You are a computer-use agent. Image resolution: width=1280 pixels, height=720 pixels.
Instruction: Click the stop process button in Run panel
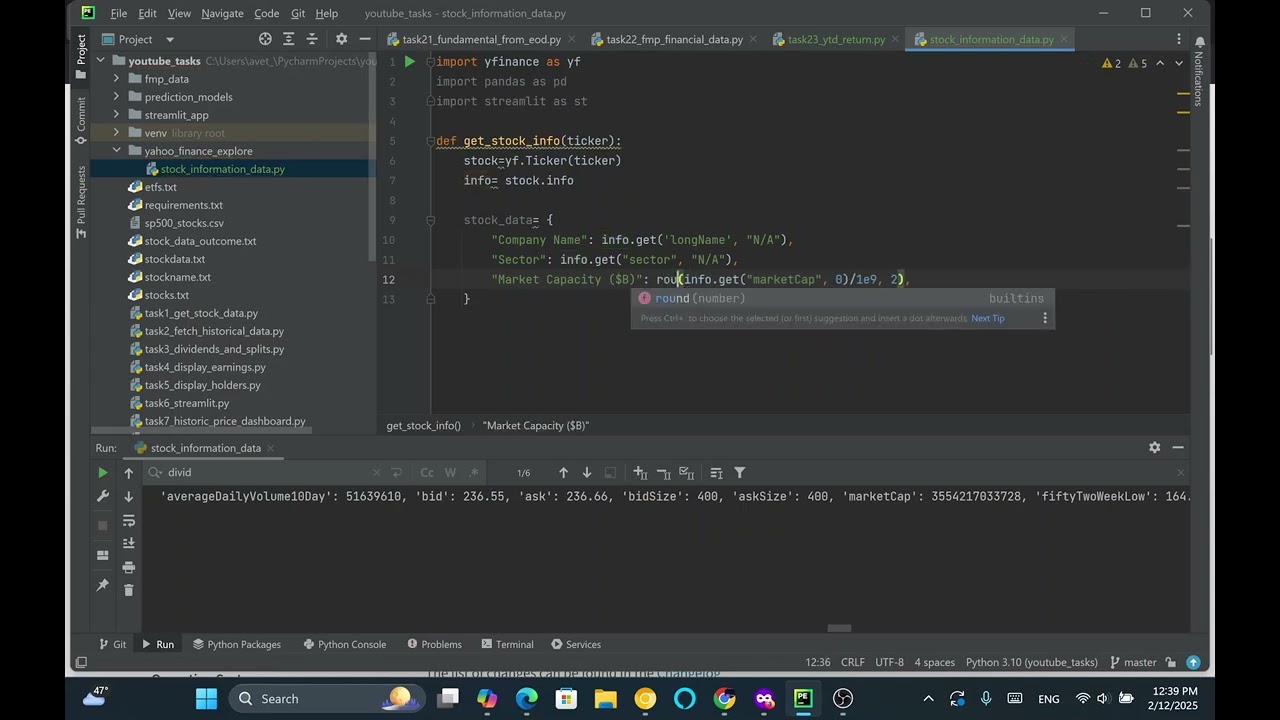[102, 525]
